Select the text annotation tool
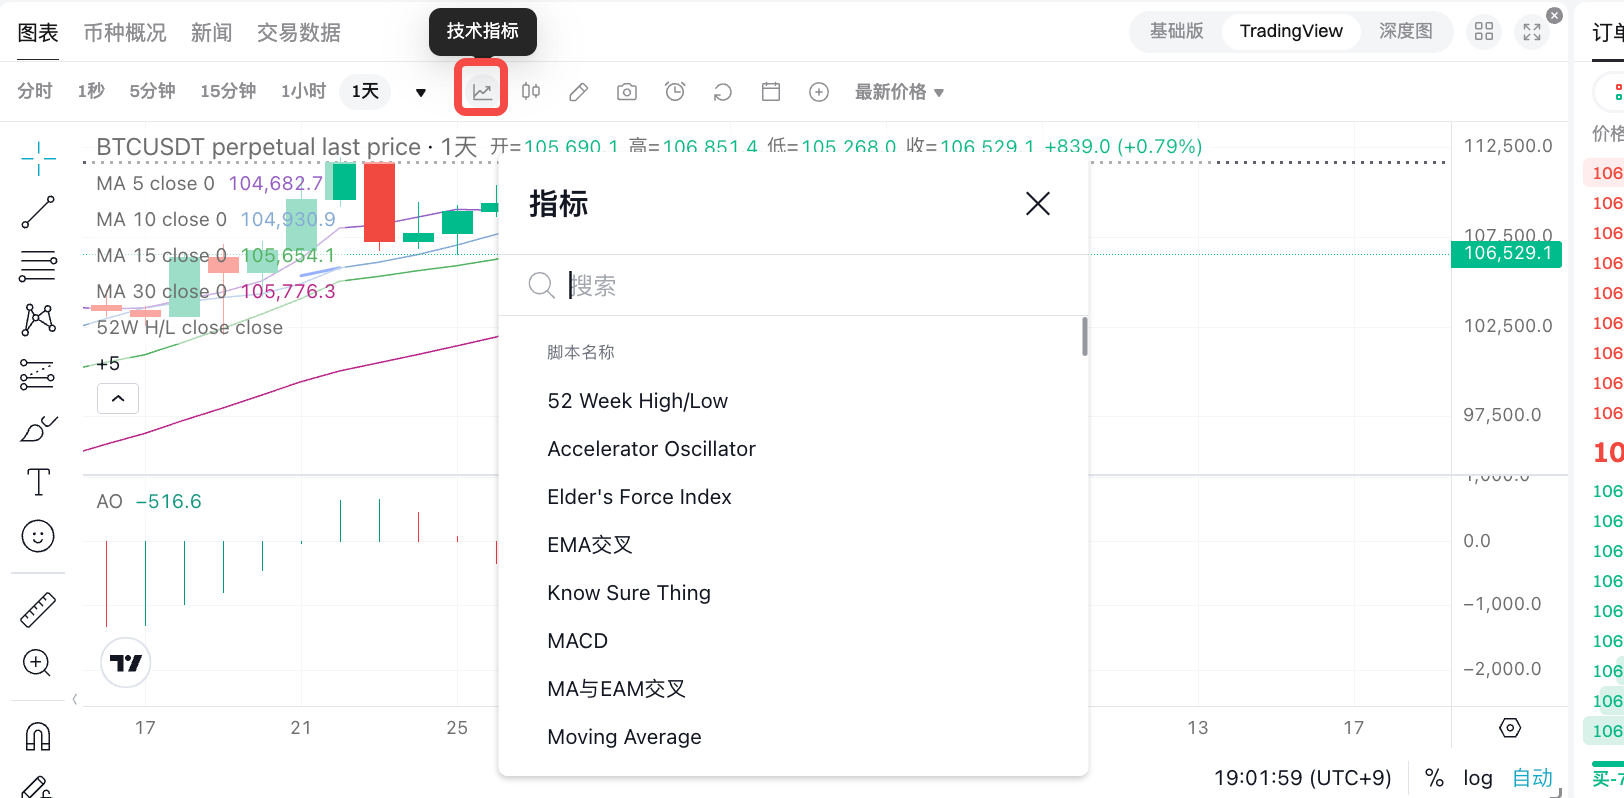 point(38,482)
